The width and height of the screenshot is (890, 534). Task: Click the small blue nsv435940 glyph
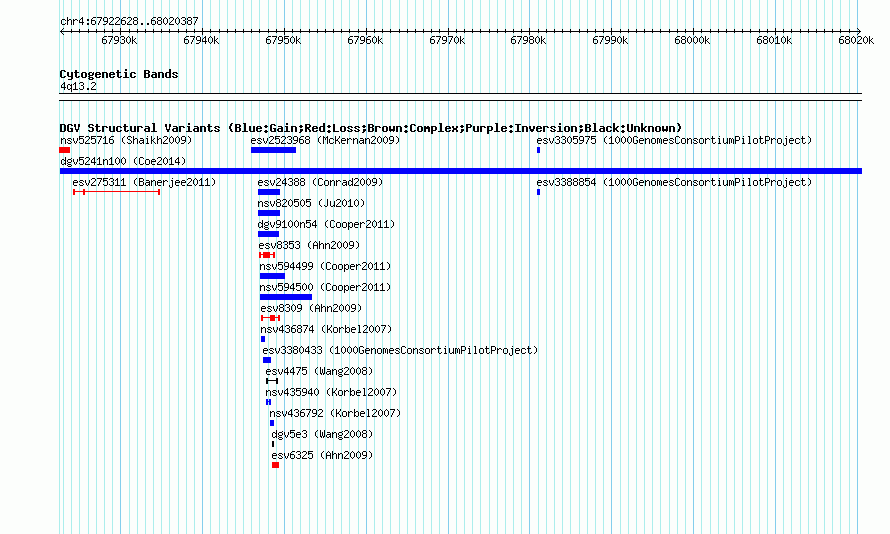(268, 402)
